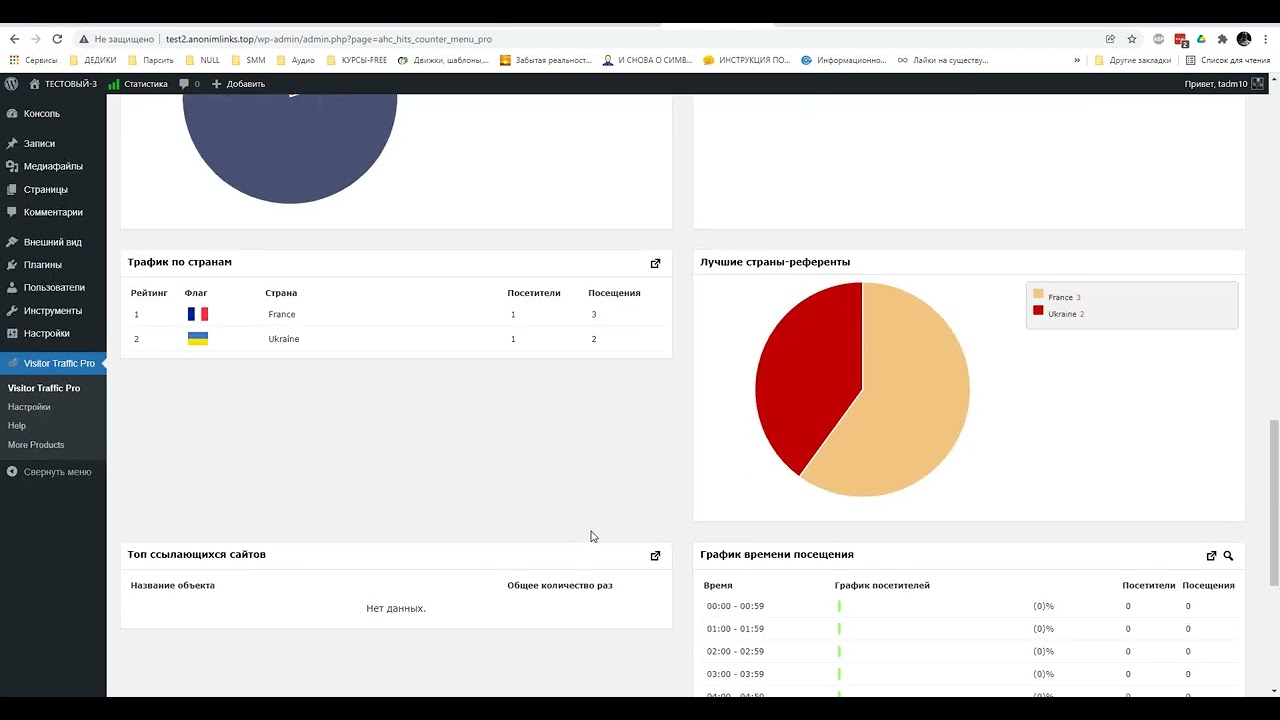The height and width of the screenshot is (720, 1280).
Task: Open Настройки under Visitor Traffic Pro submenu
Action: (29, 407)
